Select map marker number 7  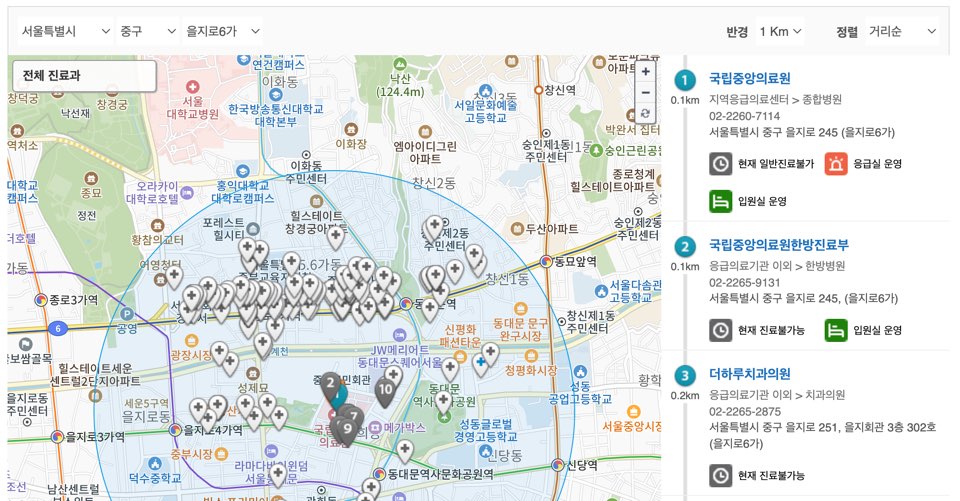[x=354, y=418]
